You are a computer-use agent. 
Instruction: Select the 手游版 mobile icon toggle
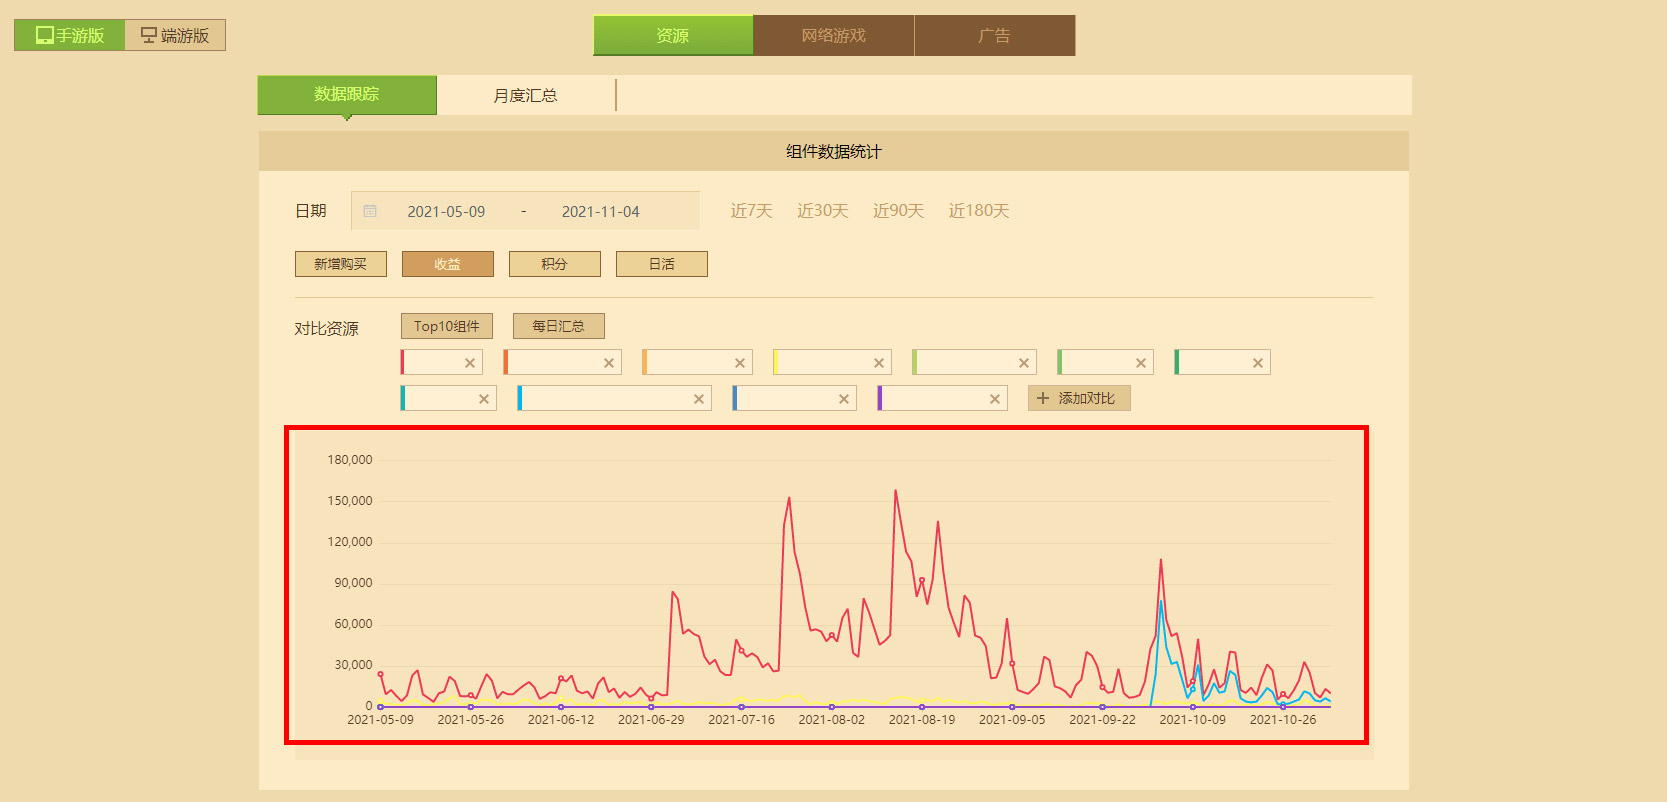pos(44,35)
